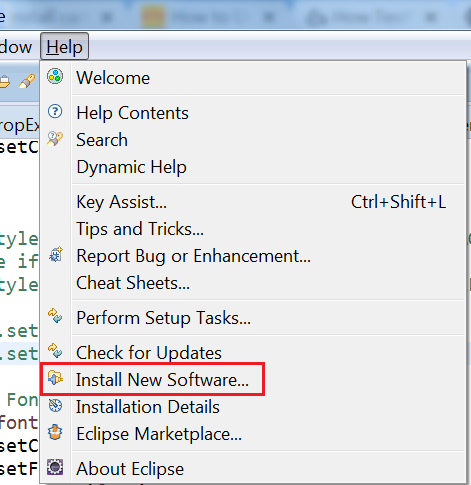The width and height of the screenshot is (471, 485).
Task: Choose Report Bug or Enhancement...
Action: coord(252,256)
